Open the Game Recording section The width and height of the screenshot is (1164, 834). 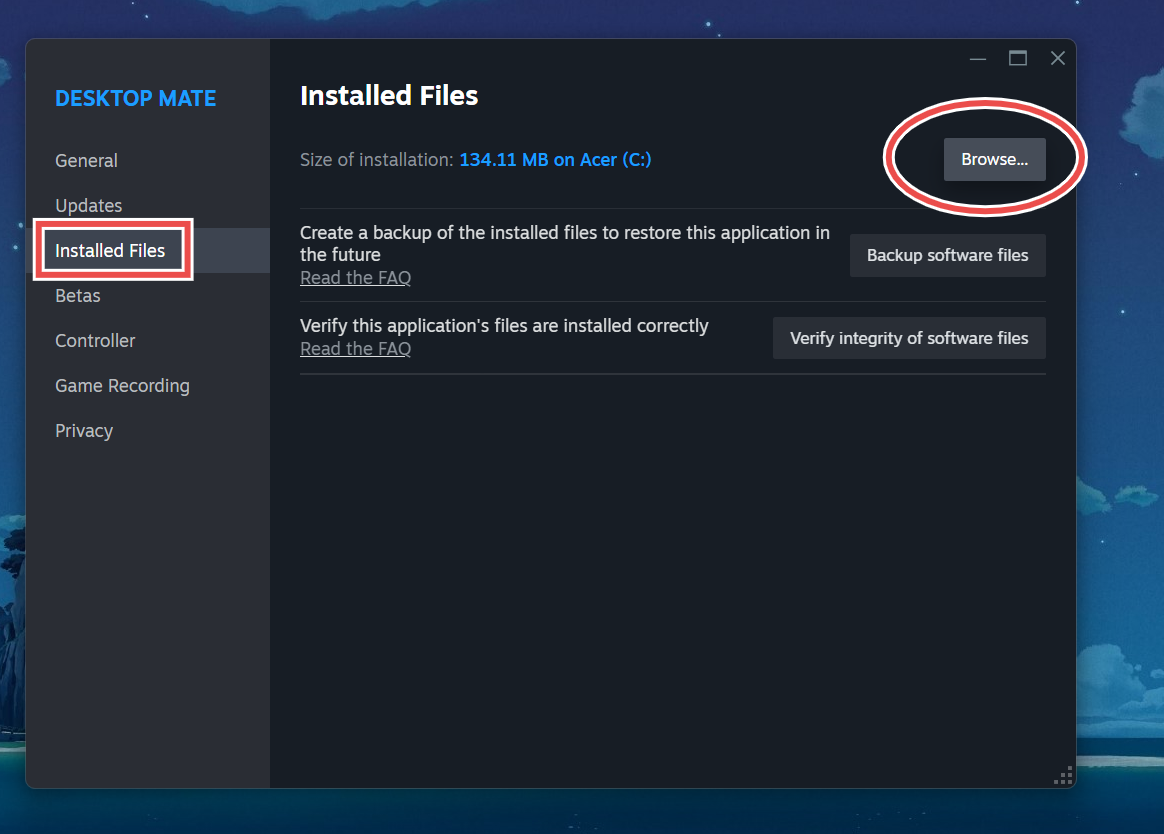(122, 386)
